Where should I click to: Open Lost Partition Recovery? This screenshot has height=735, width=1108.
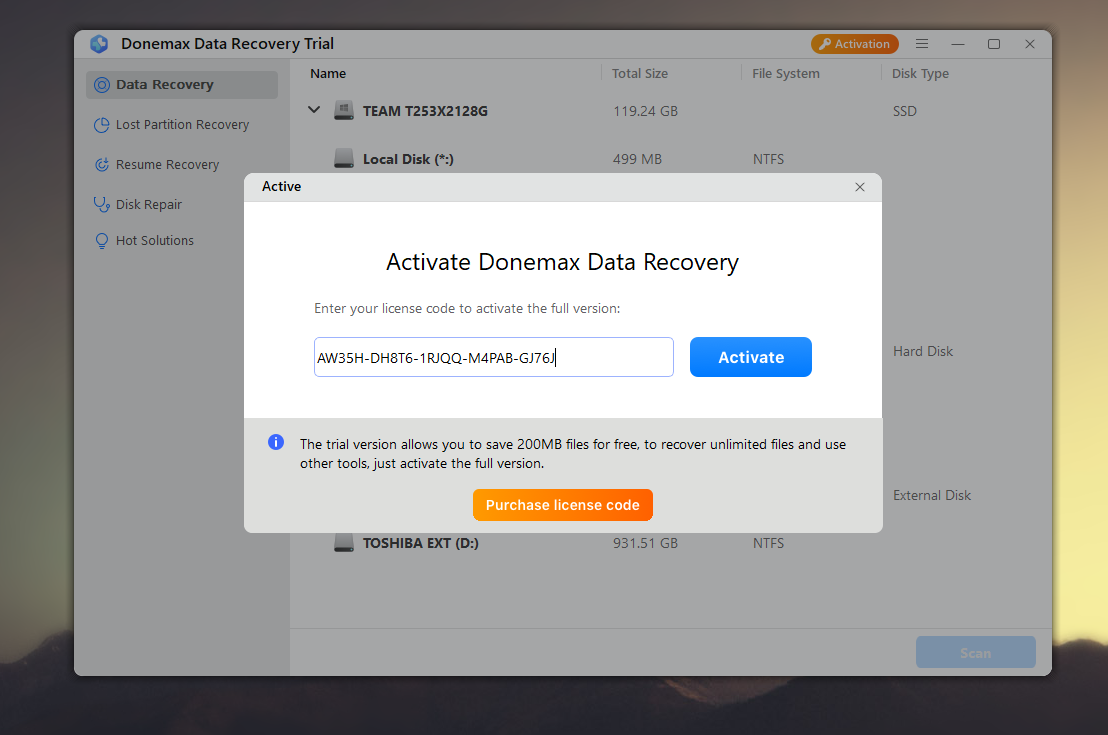(182, 124)
